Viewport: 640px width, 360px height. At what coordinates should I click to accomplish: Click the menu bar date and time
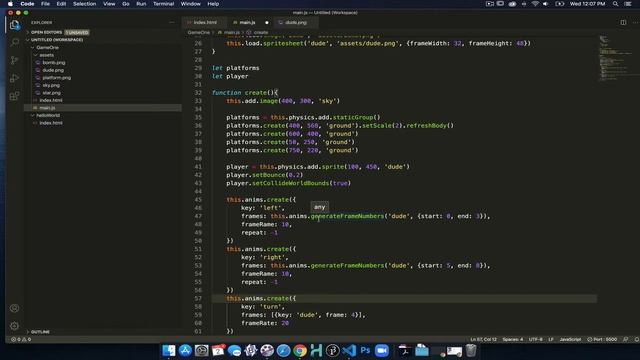(587, 4)
